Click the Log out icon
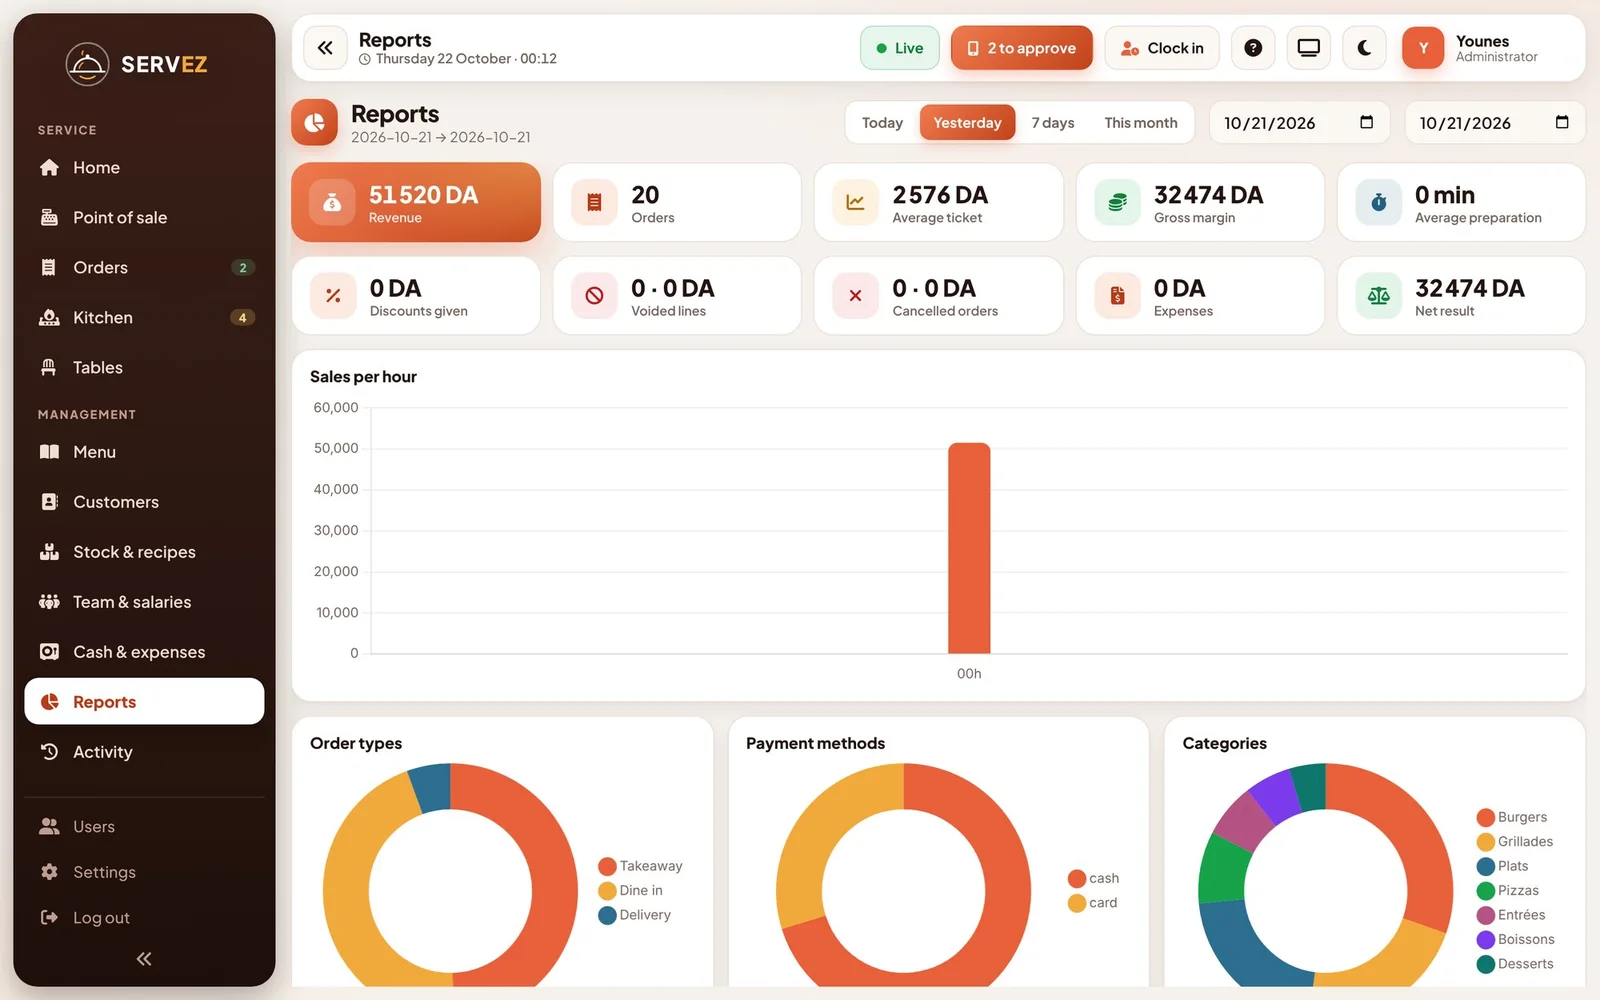This screenshot has height=1000, width=1600. pos(49,917)
